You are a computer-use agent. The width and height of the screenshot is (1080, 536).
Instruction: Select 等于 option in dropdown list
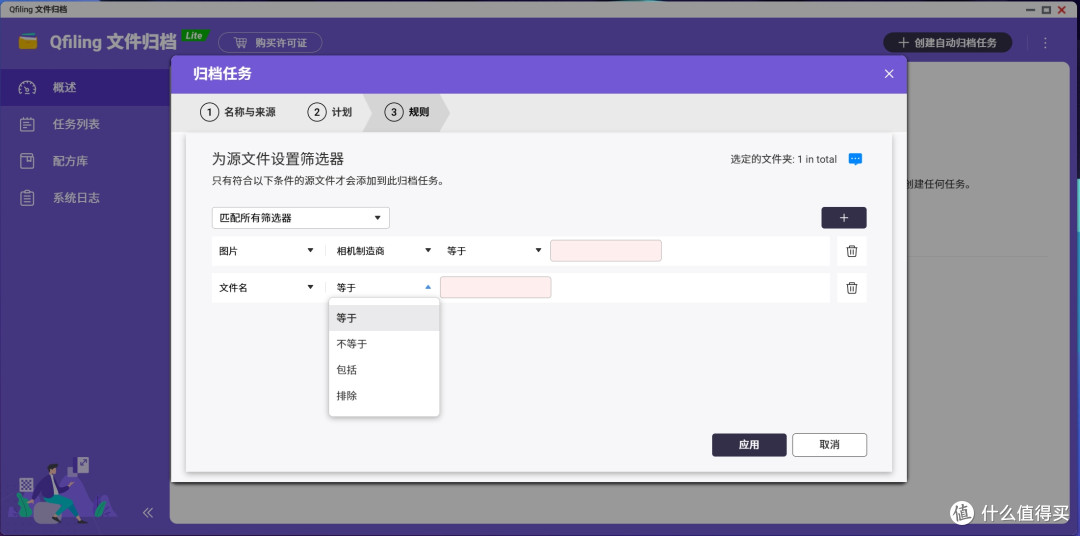click(384, 318)
